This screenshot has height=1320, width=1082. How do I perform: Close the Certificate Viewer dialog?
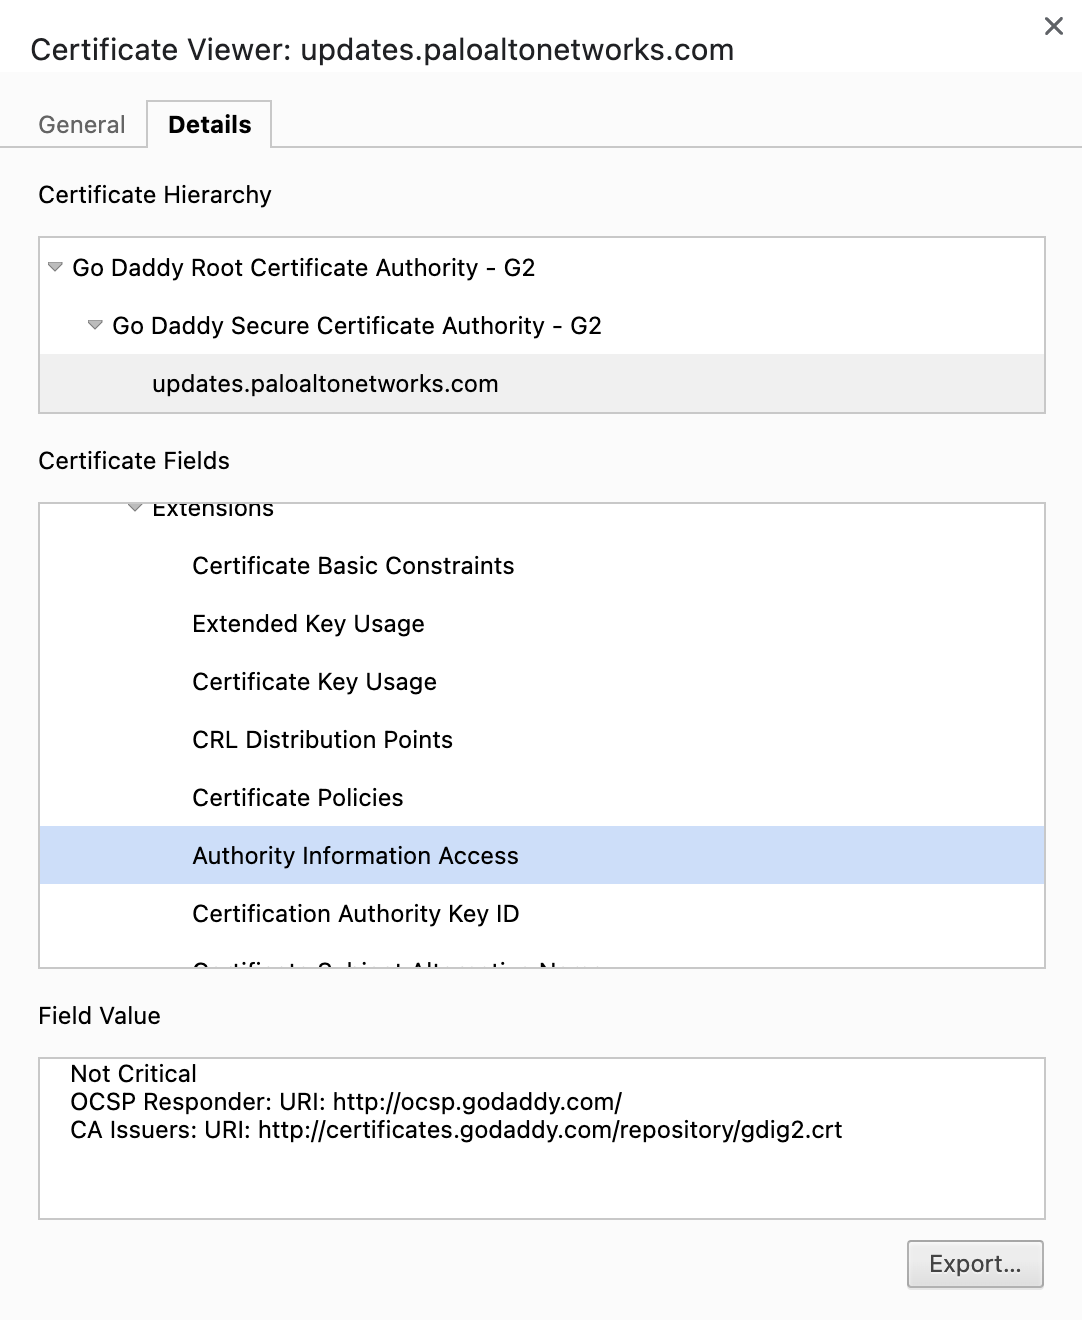[1053, 27]
